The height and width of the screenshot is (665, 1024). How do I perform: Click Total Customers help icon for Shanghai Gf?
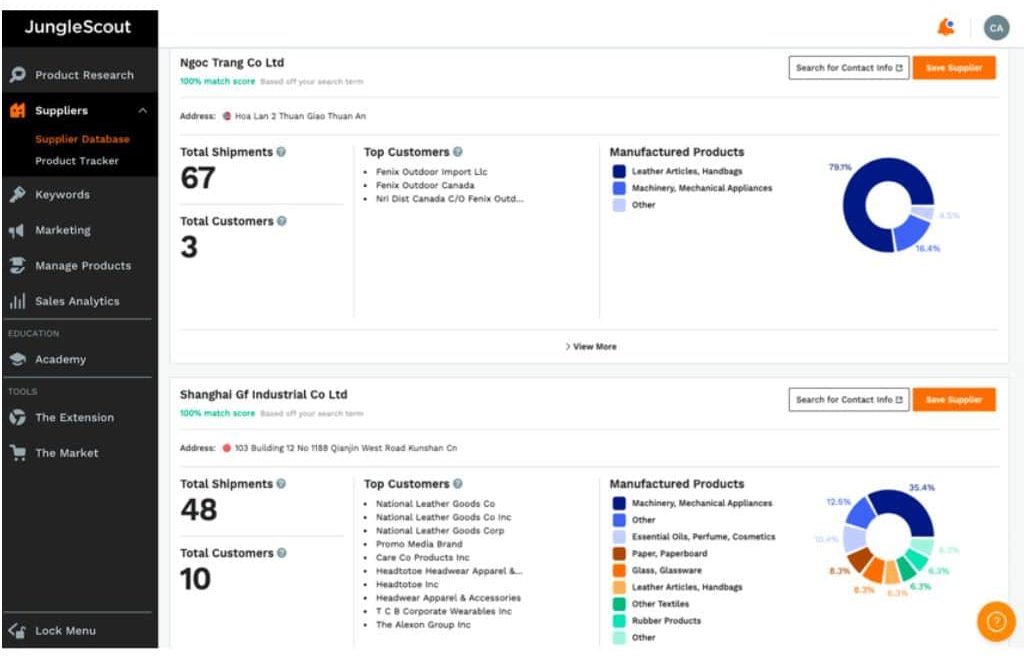(x=281, y=553)
